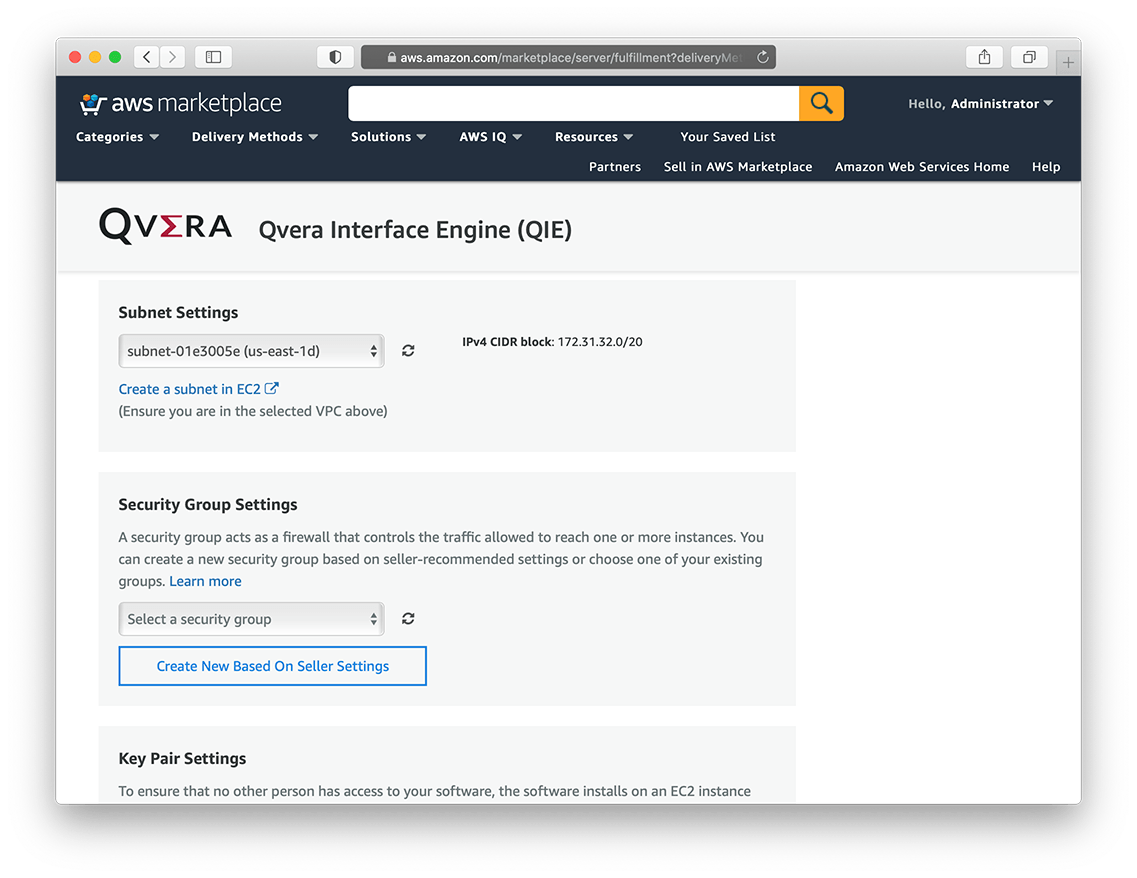The height and width of the screenshot is (878, 1137).
Task: Click the marketplace search input field
Action: point(574,103)
